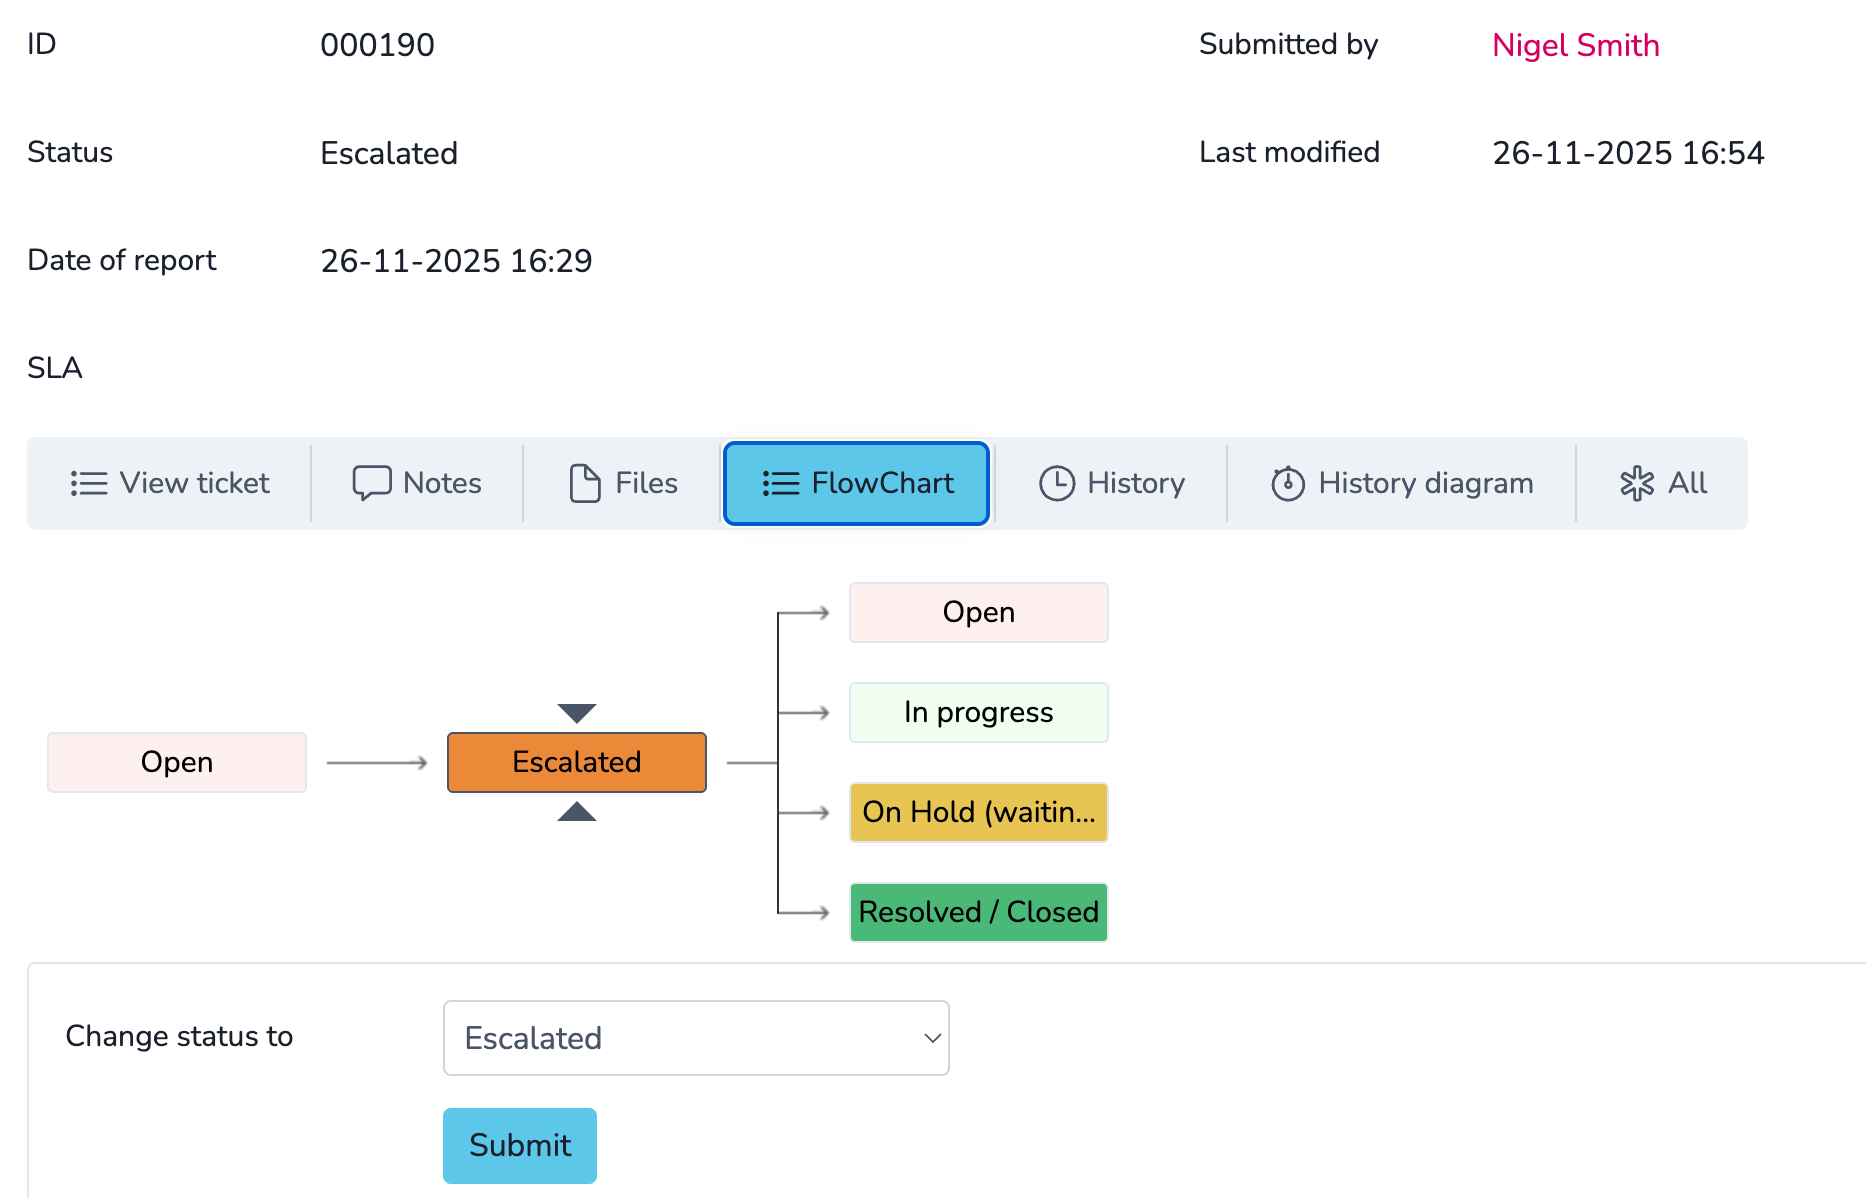Click the dropdown chevron in the status field
Screen dimensions: 1866x1199
pos(931,1038)
